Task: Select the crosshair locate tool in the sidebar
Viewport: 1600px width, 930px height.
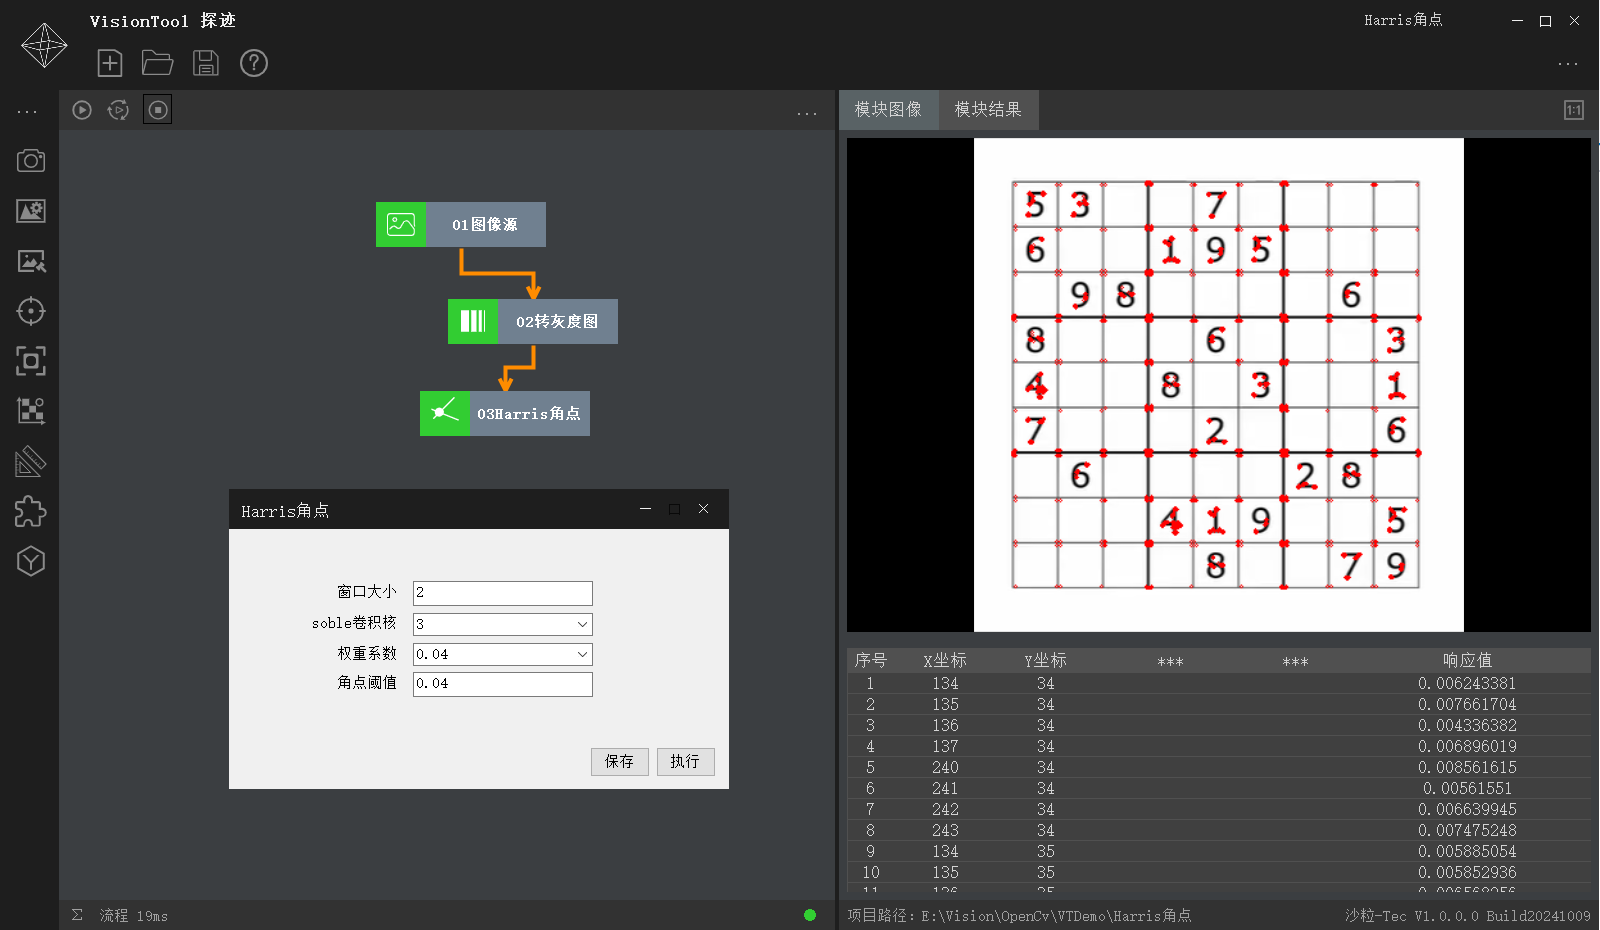Action: 31,311
